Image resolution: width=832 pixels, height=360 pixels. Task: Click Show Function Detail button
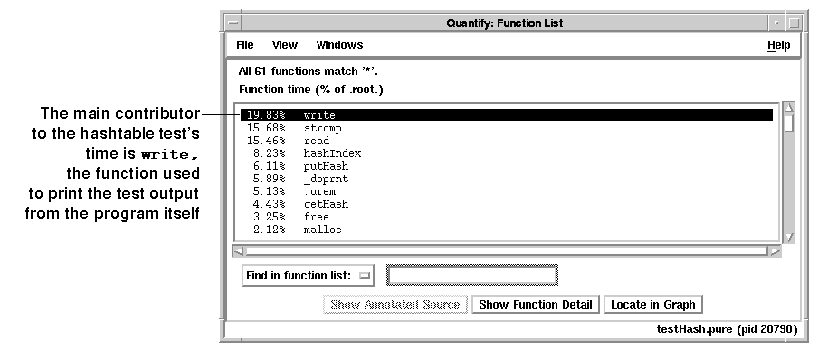[535, 305]
